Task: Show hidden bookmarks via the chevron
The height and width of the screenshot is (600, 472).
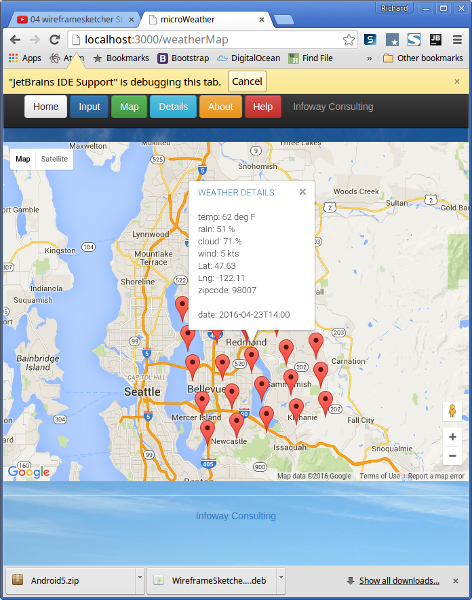Action: [x=369, y=58]
